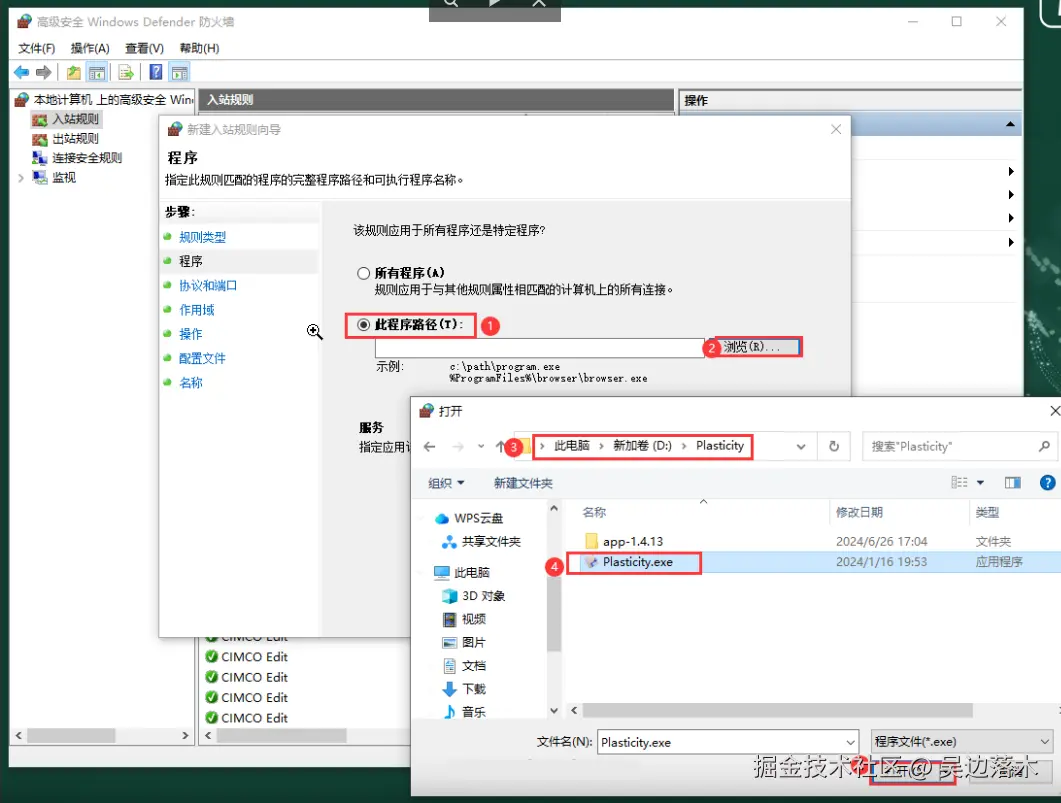Open the 查看(V) menu

tap(144, 48)
